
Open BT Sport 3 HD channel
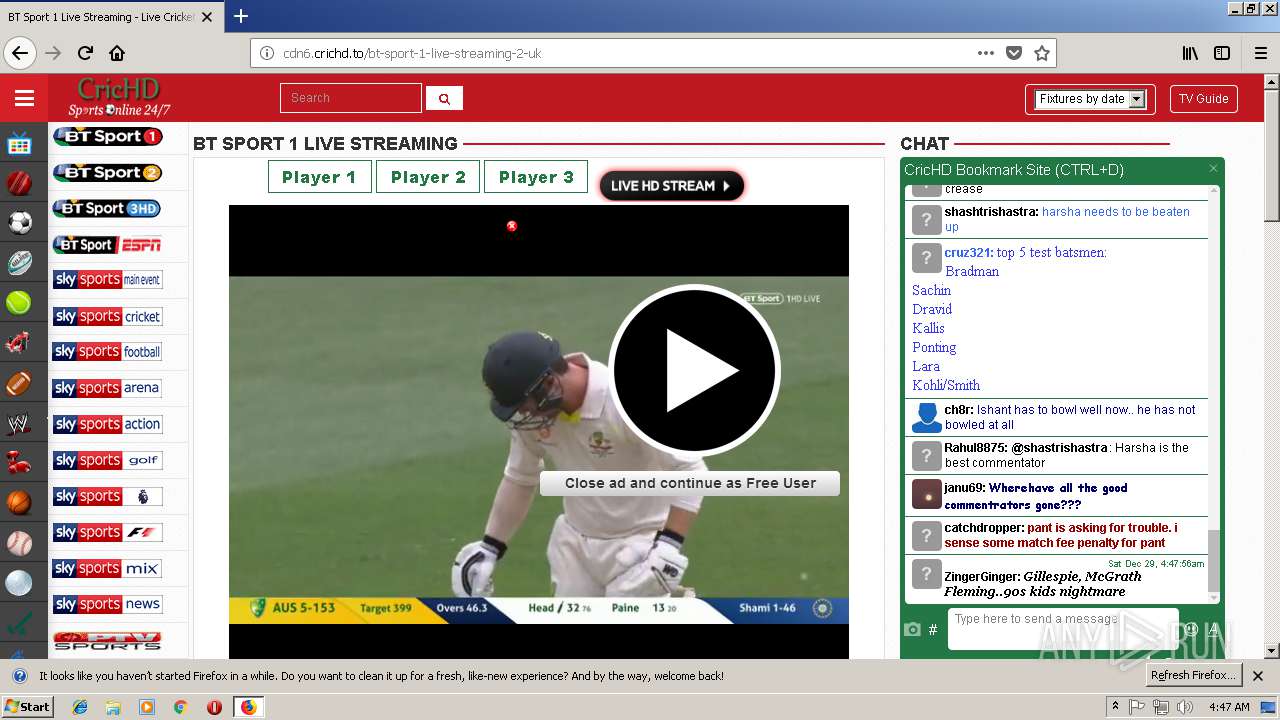pos(107,208)
